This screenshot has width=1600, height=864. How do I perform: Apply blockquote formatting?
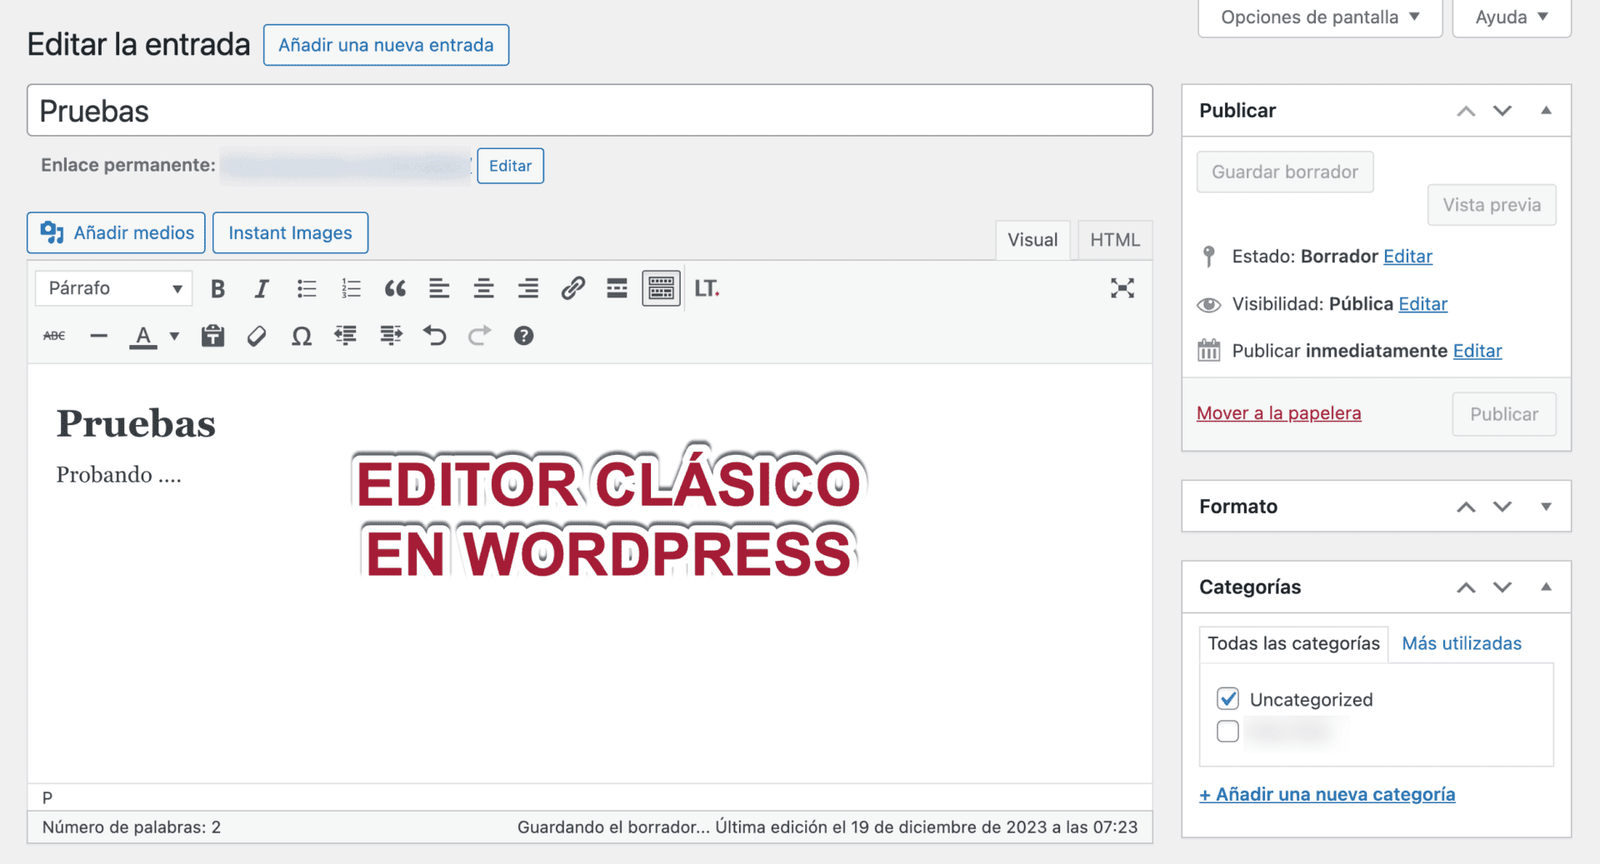click(395, 289)
